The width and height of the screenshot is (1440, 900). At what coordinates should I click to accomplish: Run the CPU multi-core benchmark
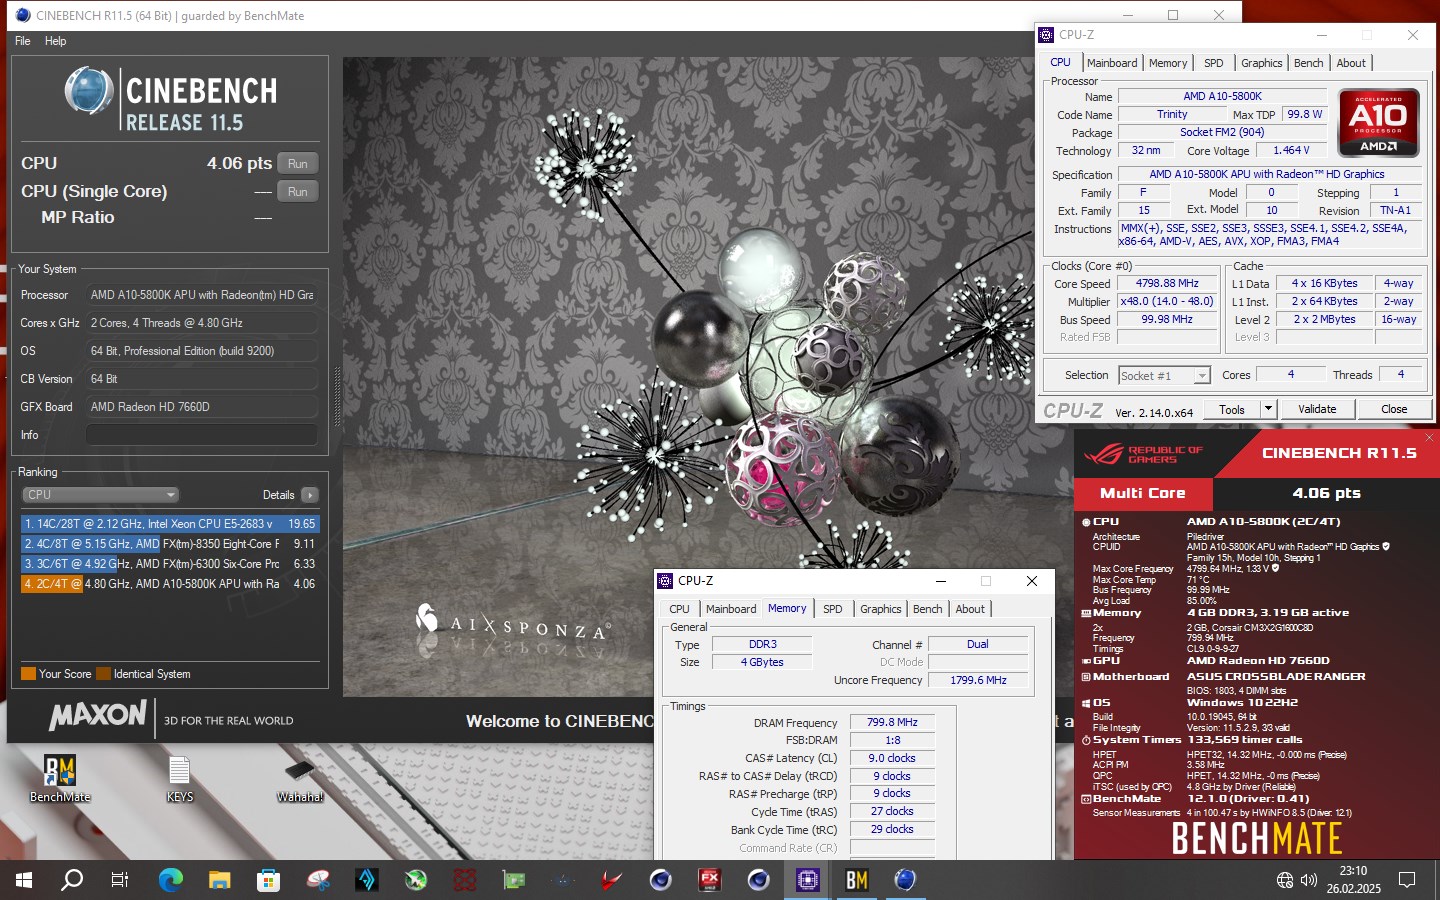tap(297, 164)
